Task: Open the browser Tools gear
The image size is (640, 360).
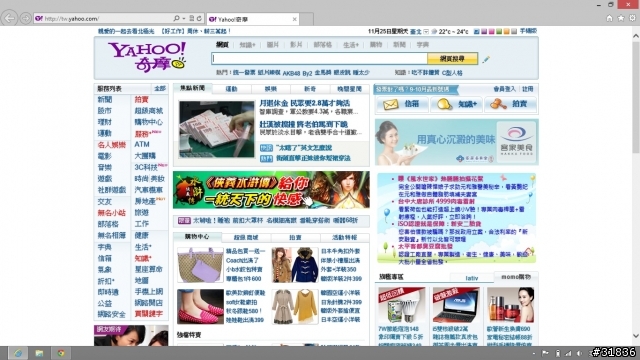Action: [x=632, y=18]
